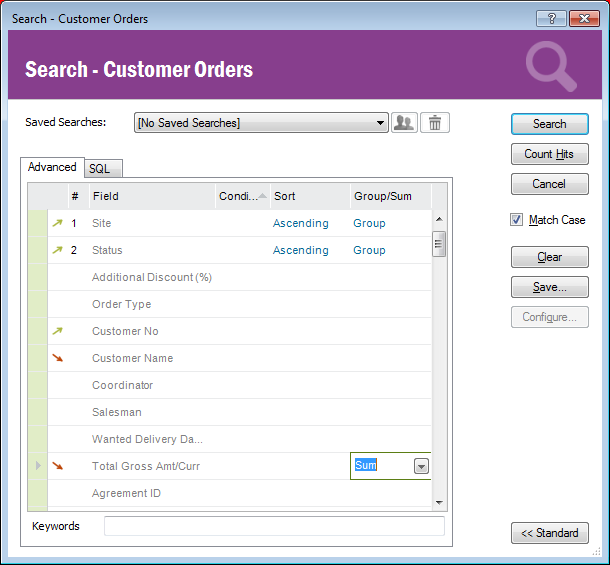Expand the Sum dropdown for Total Gross Amt/Curr
610x565 pixels.
(x=421, y=466)
